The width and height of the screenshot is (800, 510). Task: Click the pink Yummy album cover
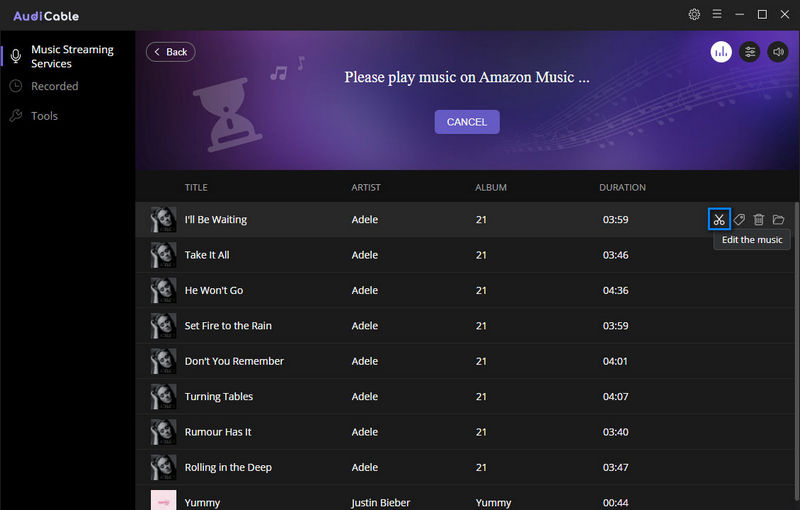click(163, 500)
